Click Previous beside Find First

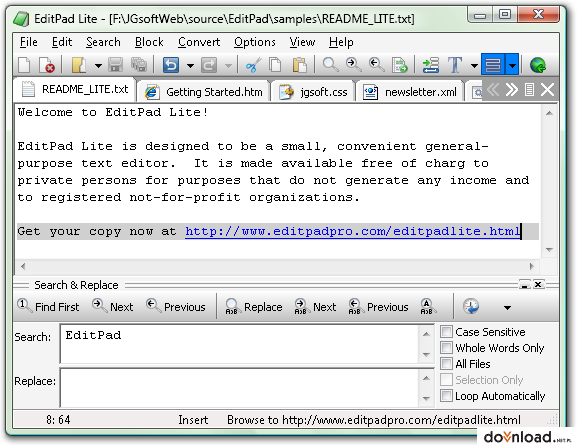[176, 306]
